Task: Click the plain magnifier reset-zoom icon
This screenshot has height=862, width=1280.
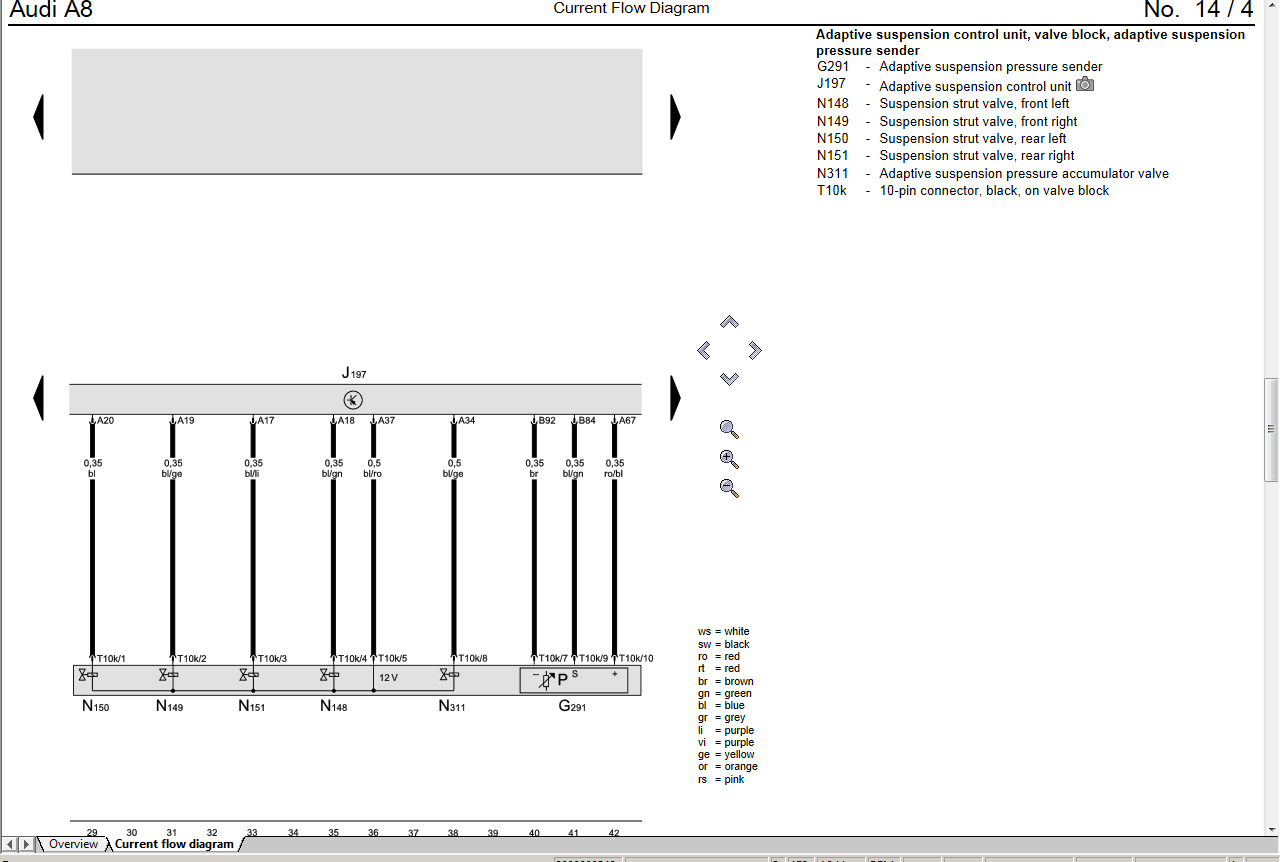Action: coord(729,430)
